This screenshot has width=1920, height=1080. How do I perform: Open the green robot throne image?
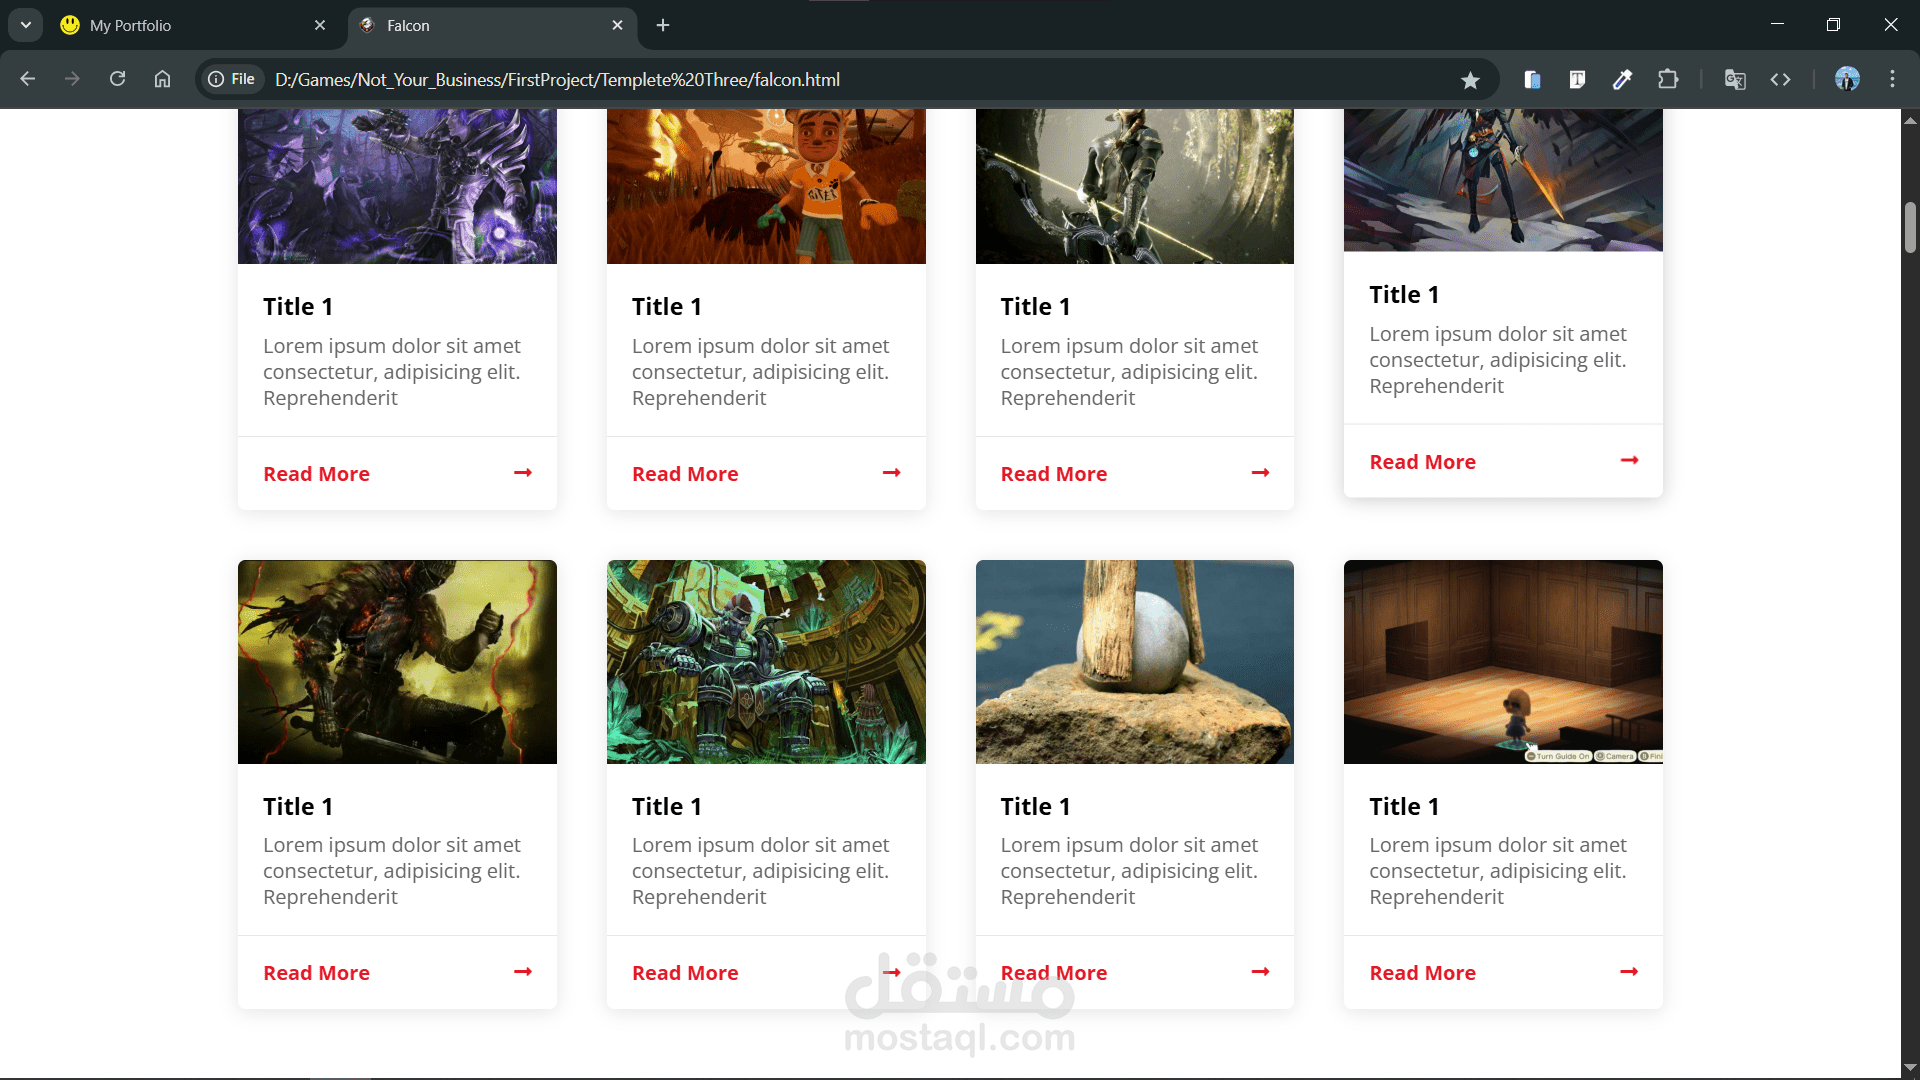pyautogui.click(x=766, y=662)
